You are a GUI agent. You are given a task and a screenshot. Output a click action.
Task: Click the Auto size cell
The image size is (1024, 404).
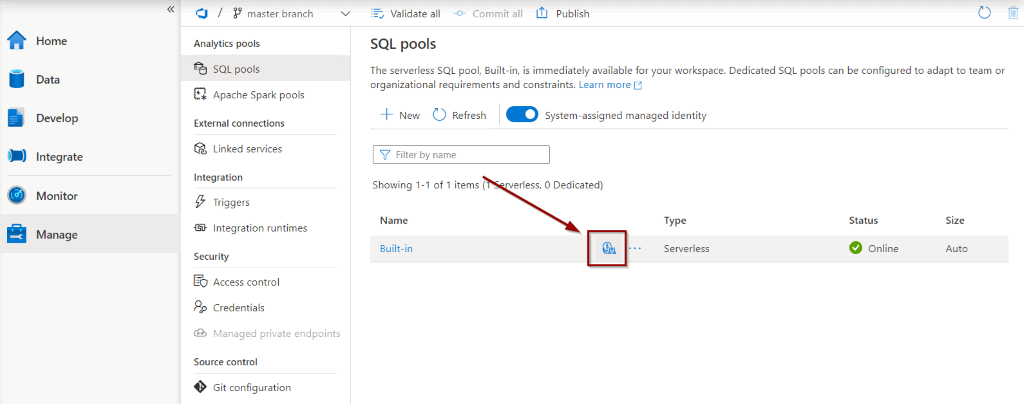tap(957, 249)
